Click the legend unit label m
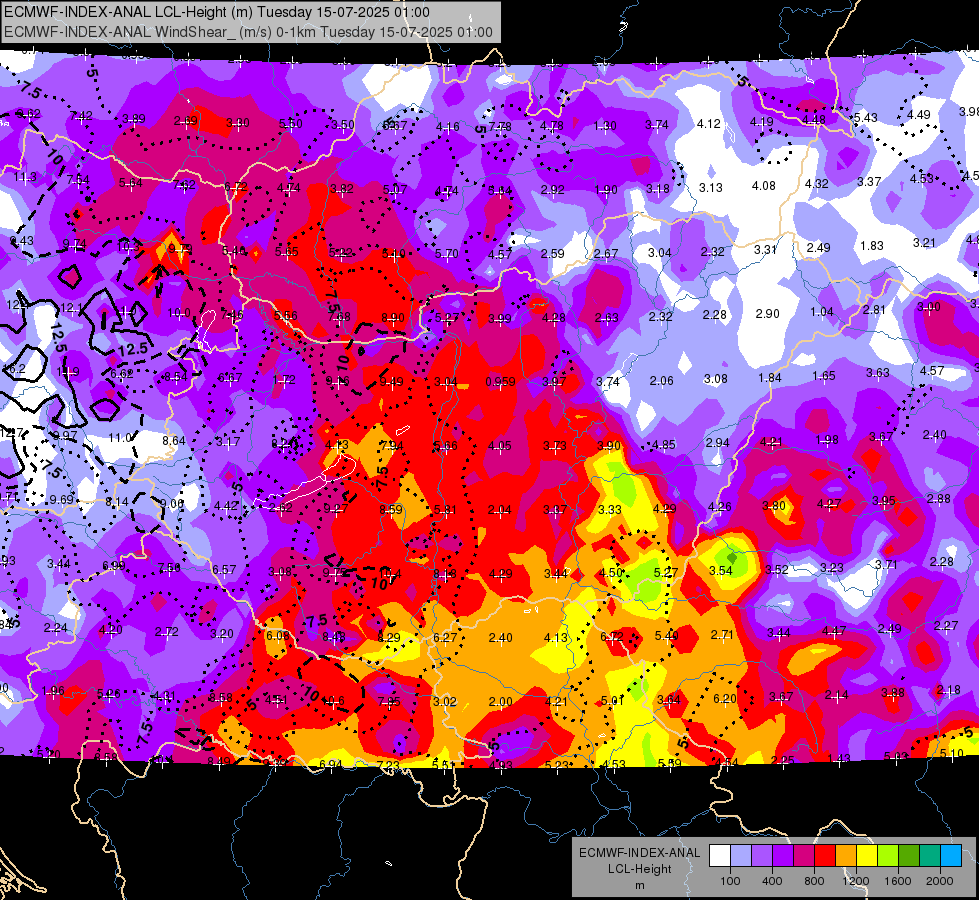The image size is (979, 900). [639, 885]
